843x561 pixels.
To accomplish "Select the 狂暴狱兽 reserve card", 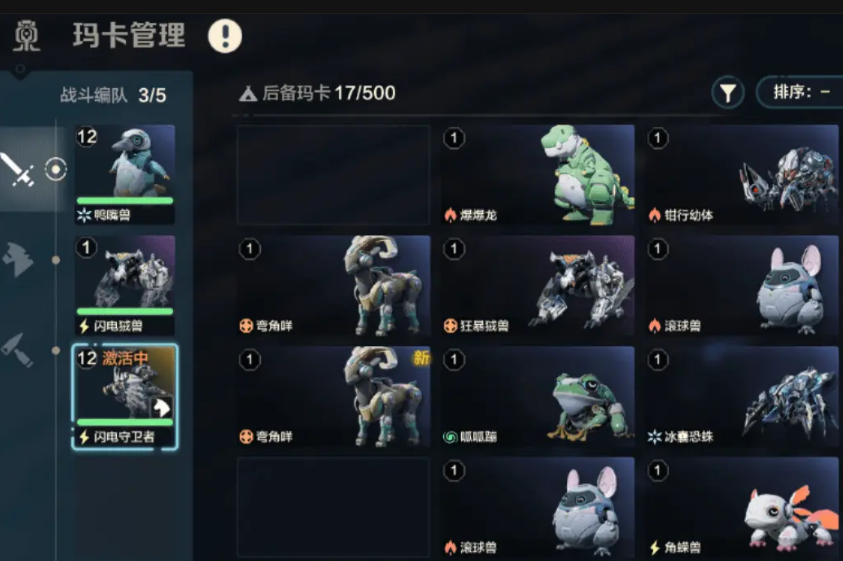I will coord(538,286).
